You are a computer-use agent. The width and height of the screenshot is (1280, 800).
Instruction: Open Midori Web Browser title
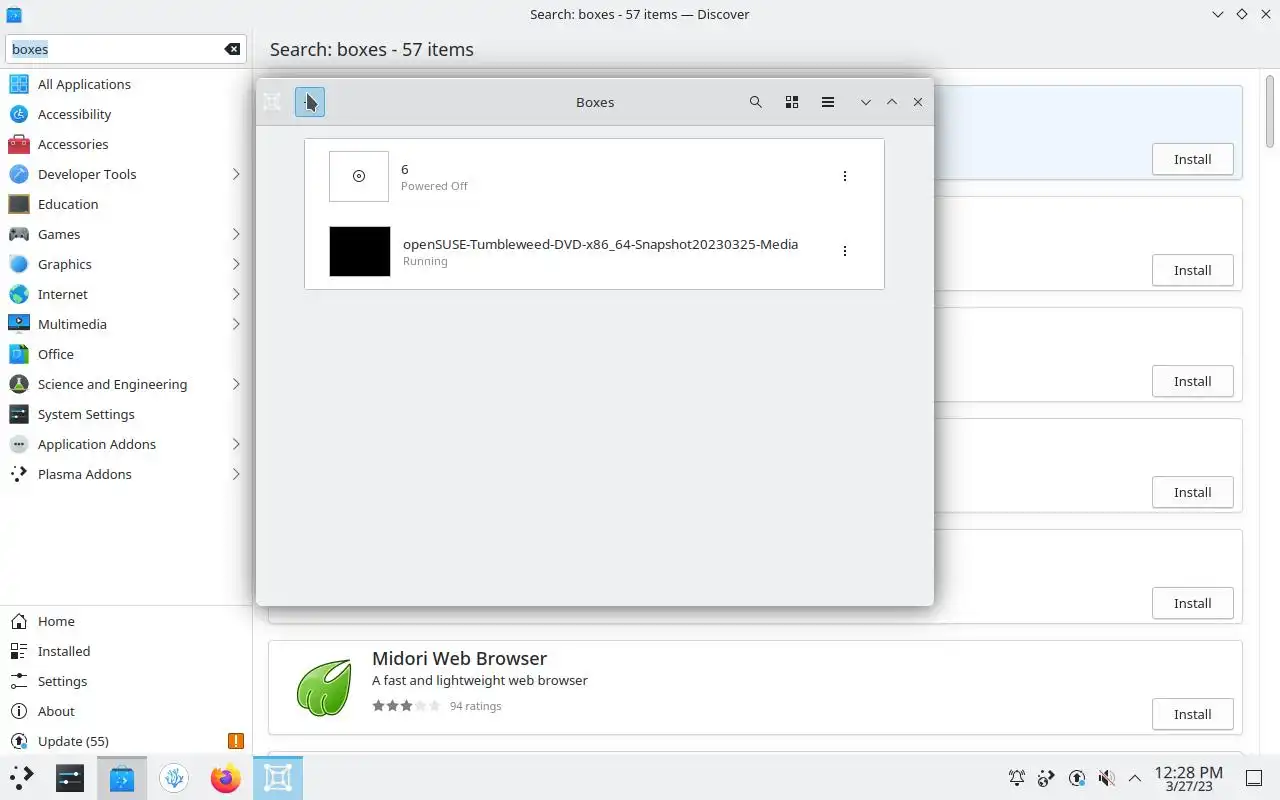[459, 658]
